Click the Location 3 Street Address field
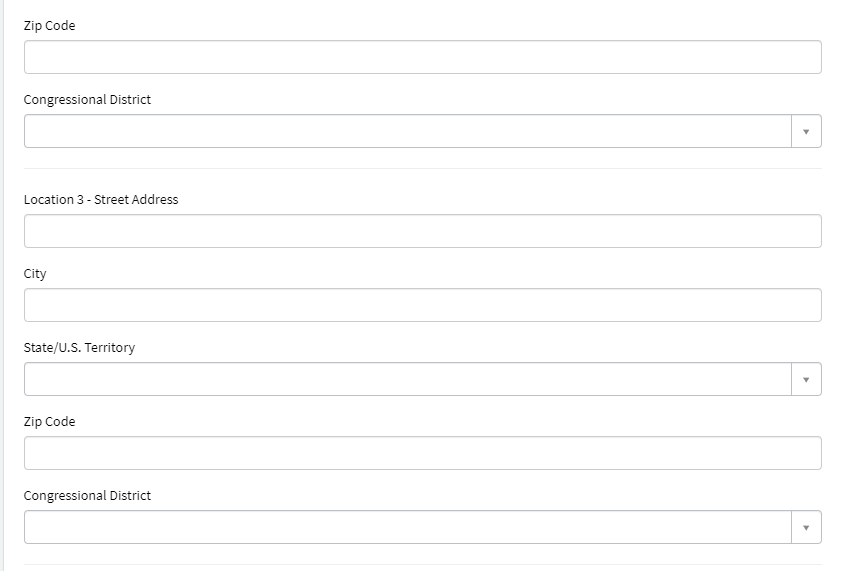 click(x=422, y=231)
